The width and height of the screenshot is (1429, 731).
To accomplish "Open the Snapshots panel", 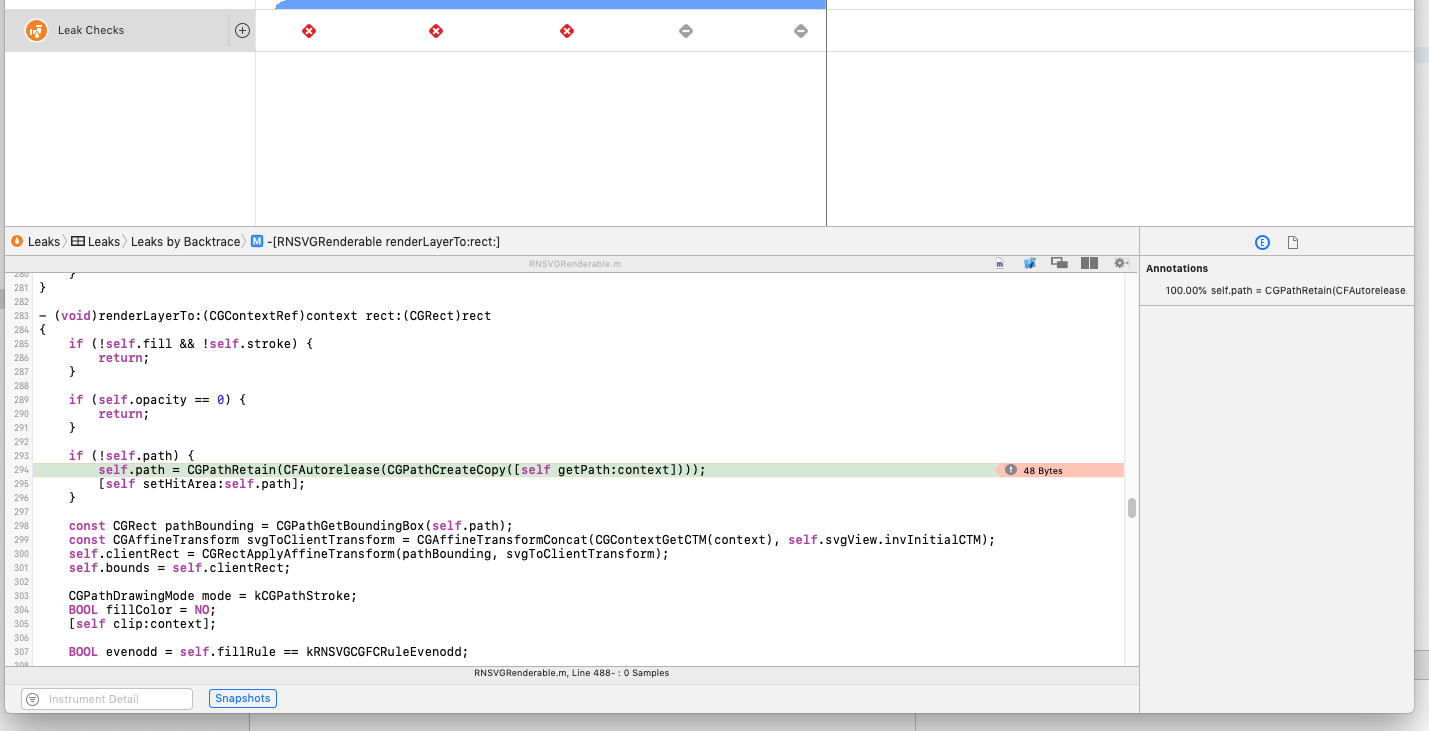I will [242, 698].
